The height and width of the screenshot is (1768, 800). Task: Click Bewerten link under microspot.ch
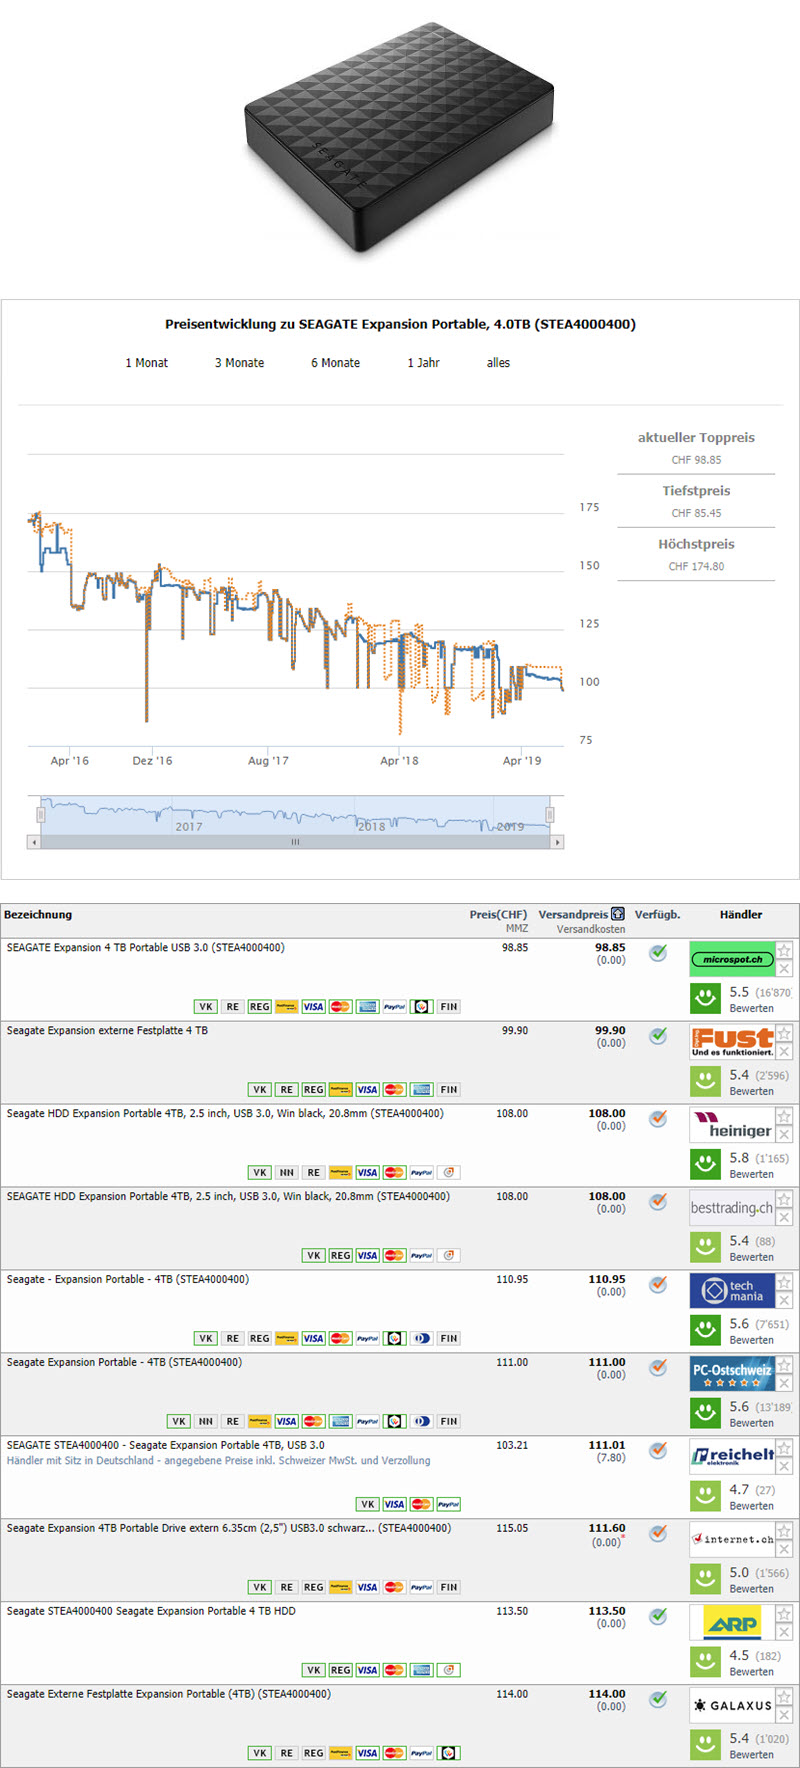pos(751,1008)
